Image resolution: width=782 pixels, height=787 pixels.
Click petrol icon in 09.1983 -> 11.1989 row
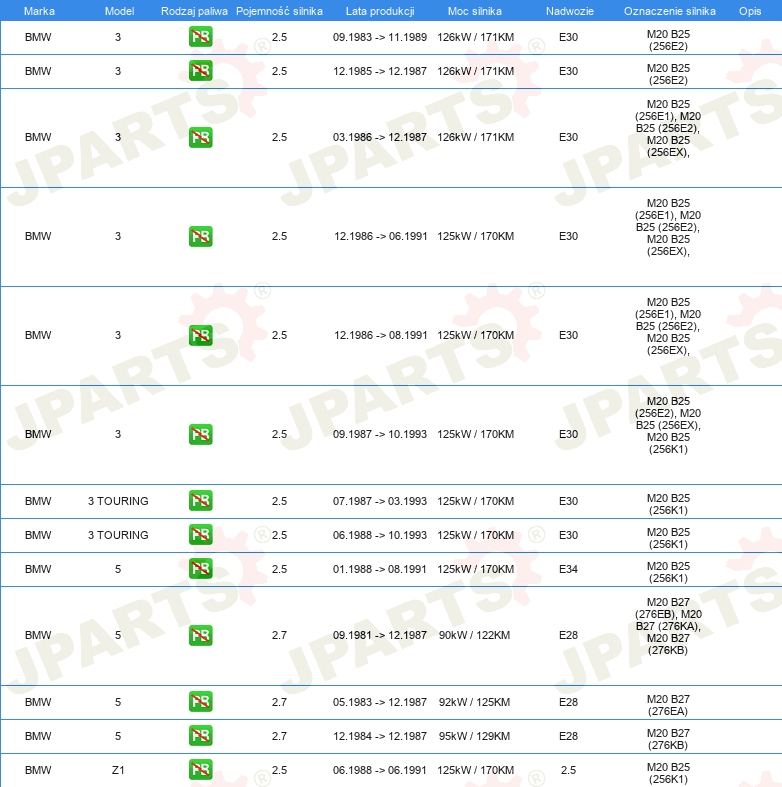(x=200, y=37)
